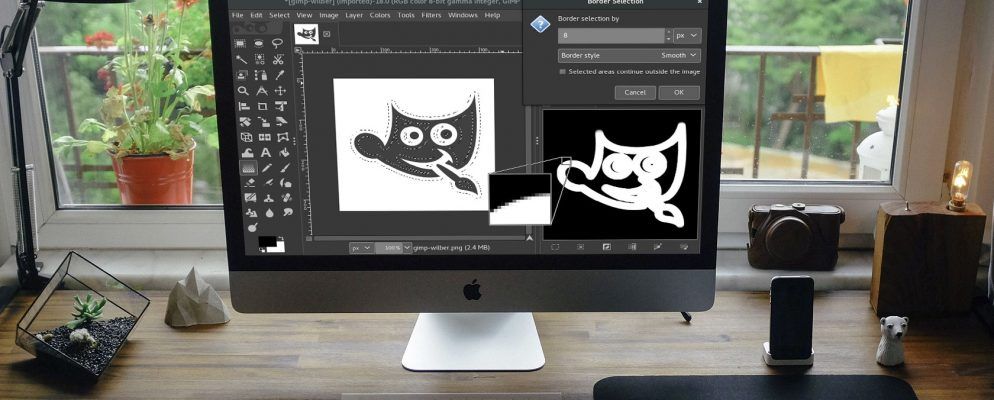
Task: Select the Bucket Fill tool
Action: (x=285, y=153)
